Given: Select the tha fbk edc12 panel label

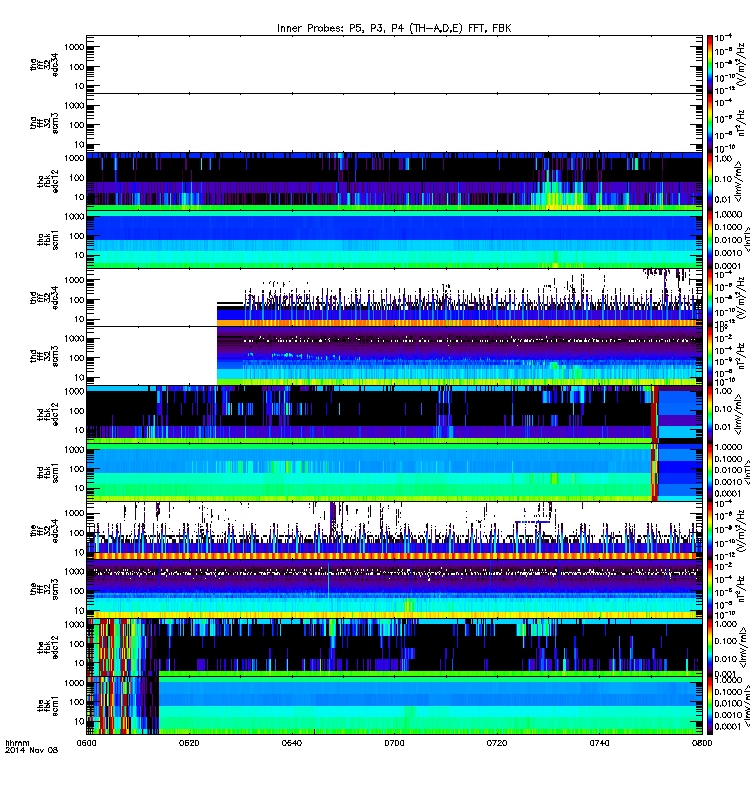Looking at the screenshot, I should point(48,181).
